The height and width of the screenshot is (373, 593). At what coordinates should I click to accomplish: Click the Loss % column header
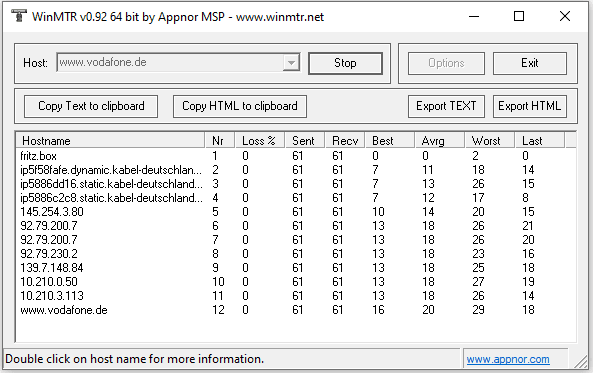[260, 141]
